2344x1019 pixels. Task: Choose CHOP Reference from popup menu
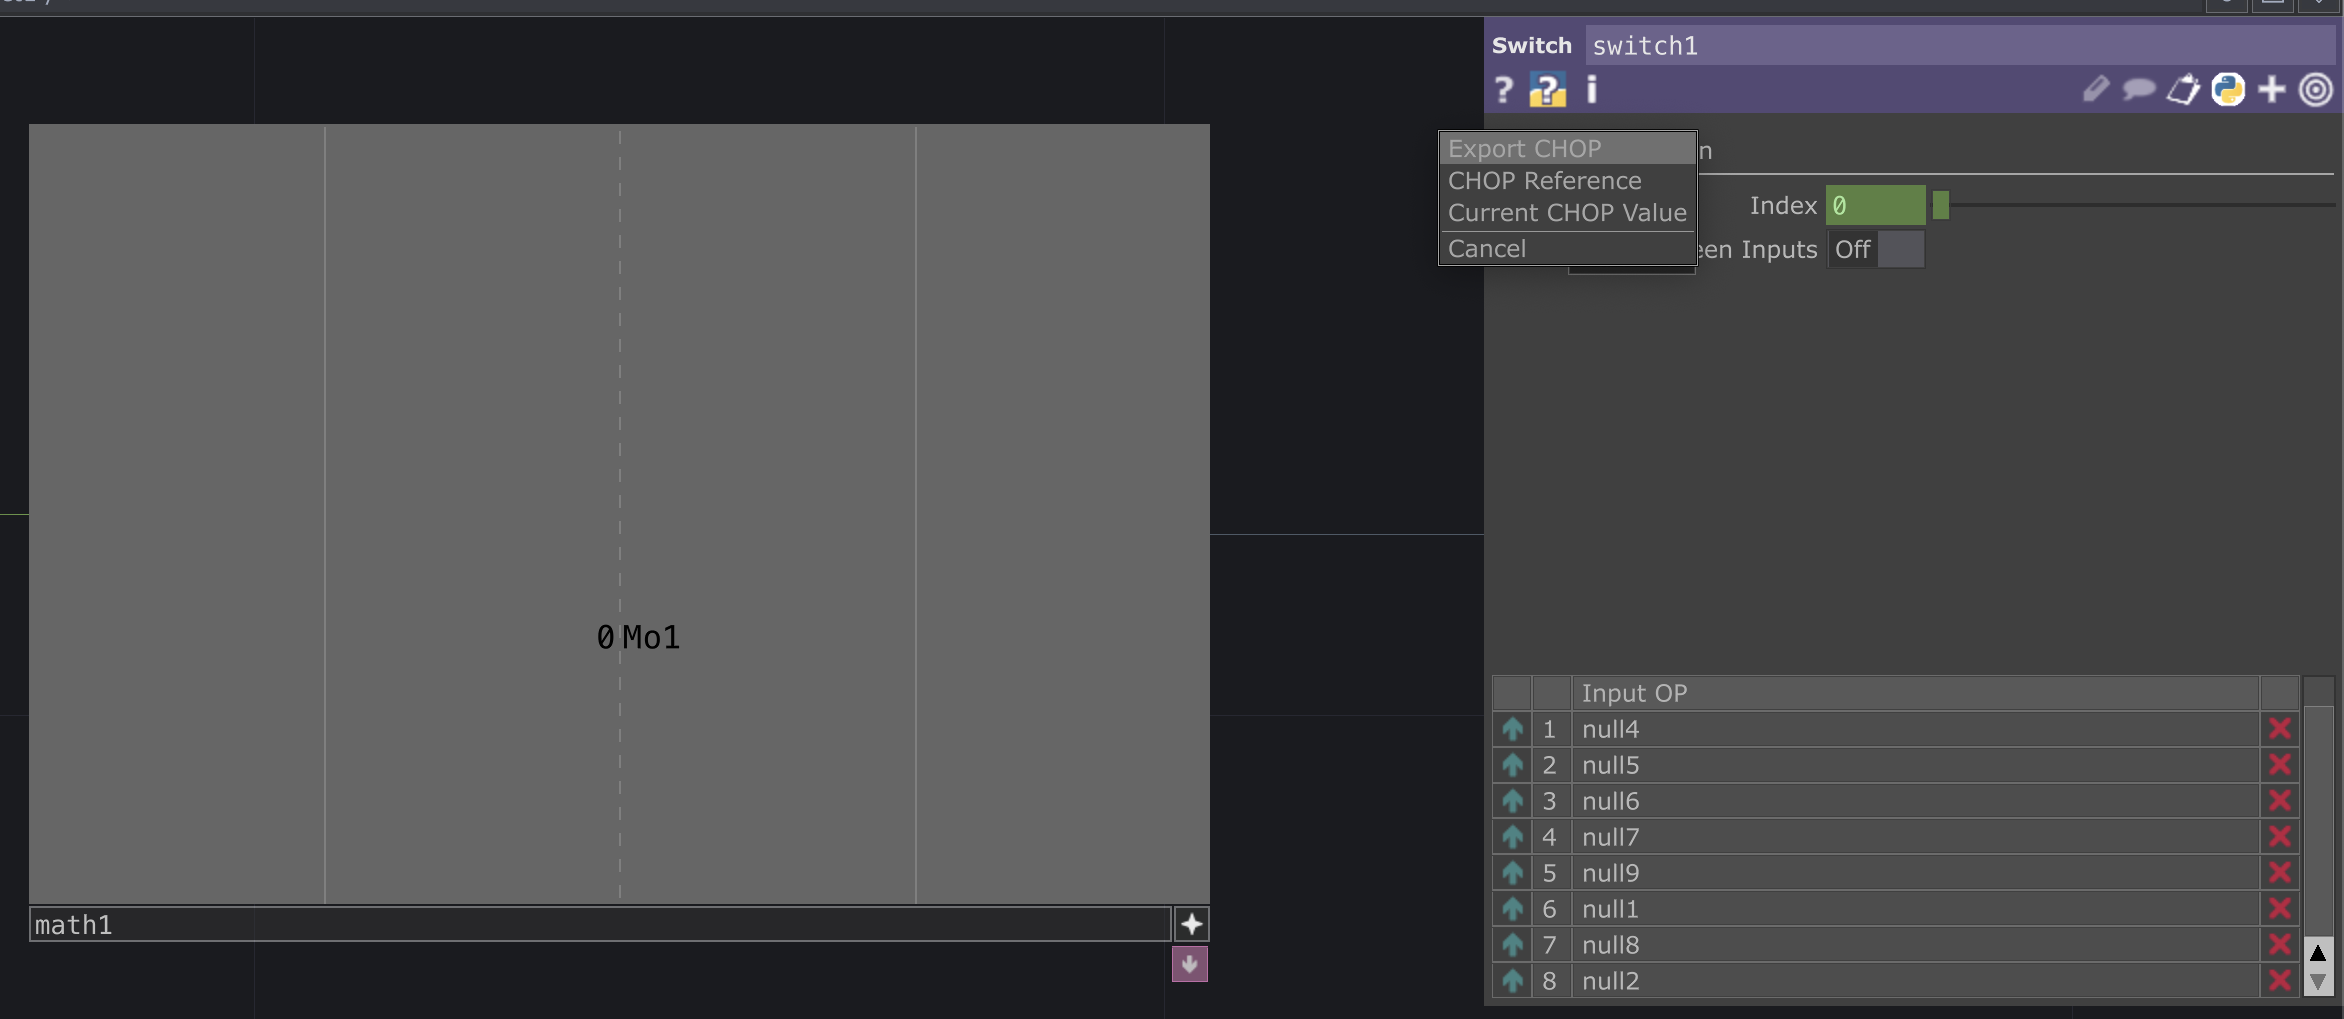1567,181
